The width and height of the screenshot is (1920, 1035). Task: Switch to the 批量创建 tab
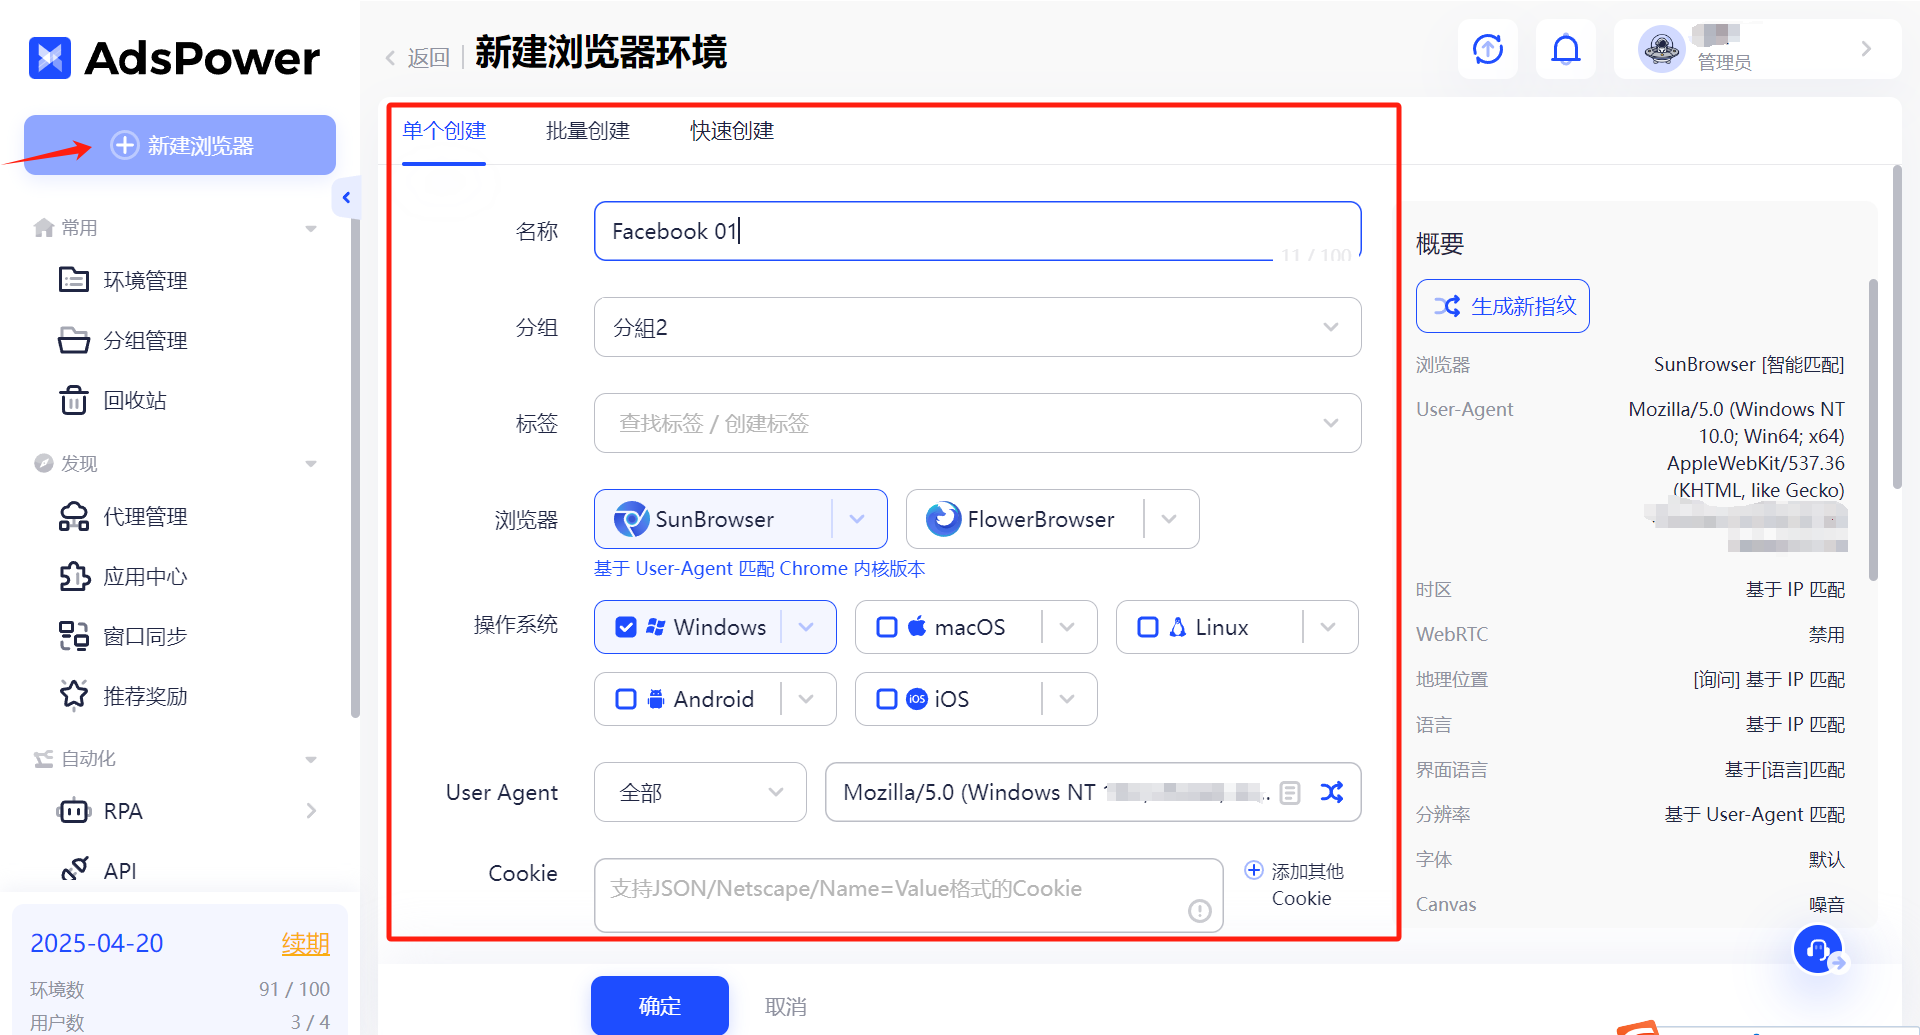tap(588, 131)
